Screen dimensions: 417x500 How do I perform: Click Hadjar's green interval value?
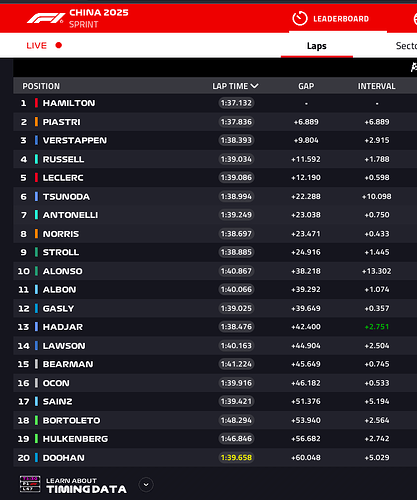[377, 327]
